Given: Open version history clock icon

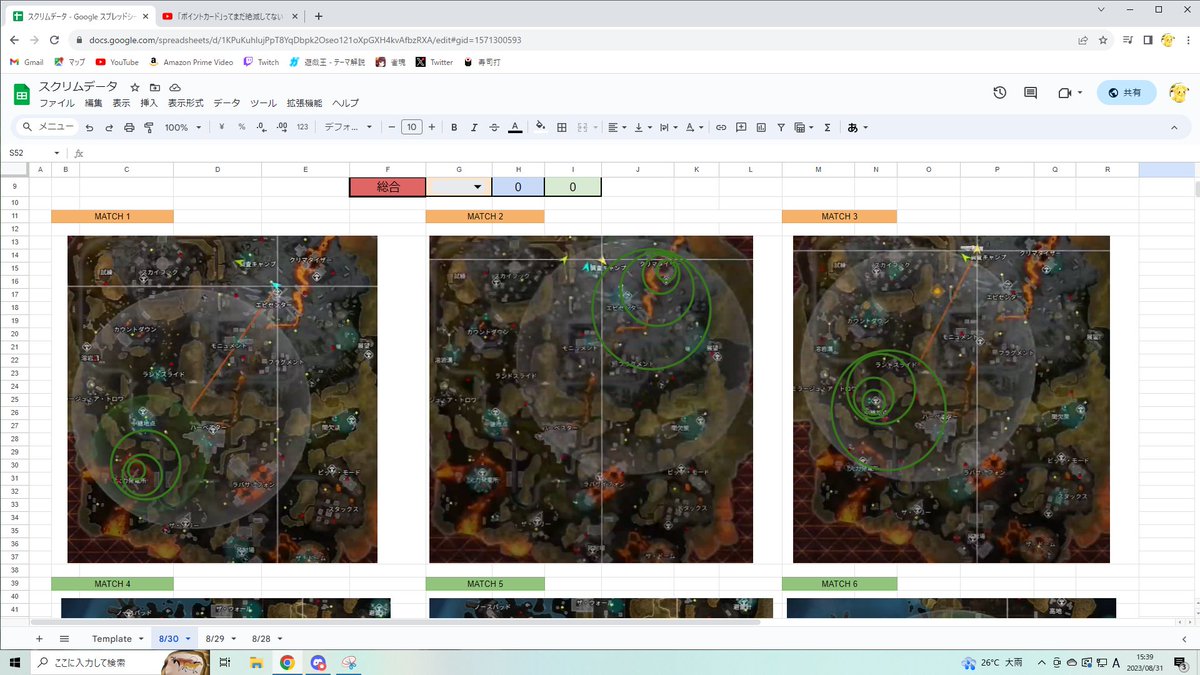Looking at the screenshot, I should tap(999, 93).
